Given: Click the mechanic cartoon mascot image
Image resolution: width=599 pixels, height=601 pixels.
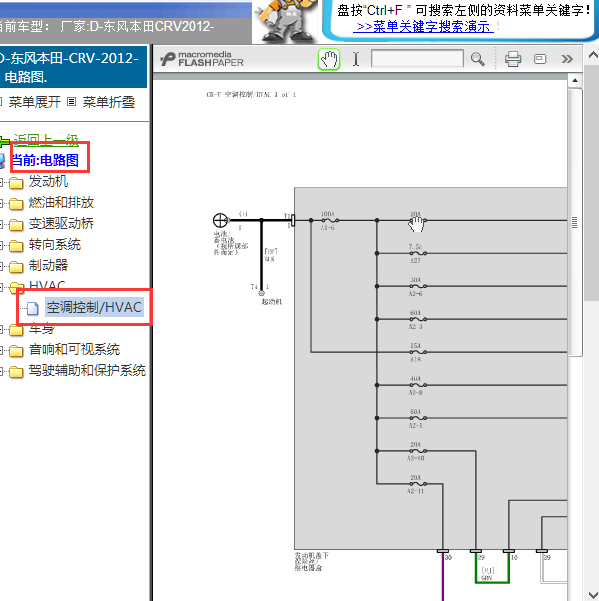Looking at the screenshot, I should point(287,21).
